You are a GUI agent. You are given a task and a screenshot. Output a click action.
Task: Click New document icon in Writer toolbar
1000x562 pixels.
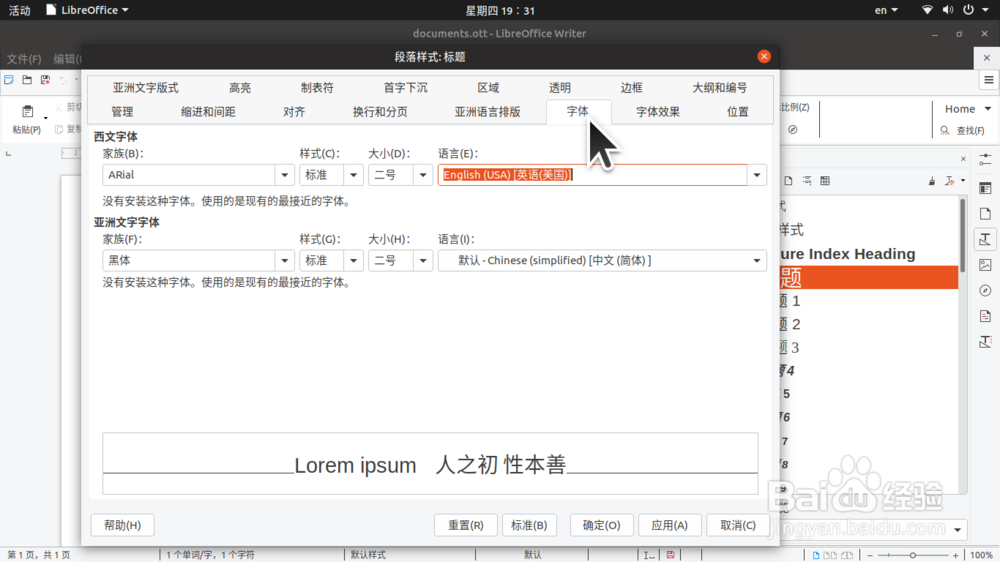(x=9, y=80)
